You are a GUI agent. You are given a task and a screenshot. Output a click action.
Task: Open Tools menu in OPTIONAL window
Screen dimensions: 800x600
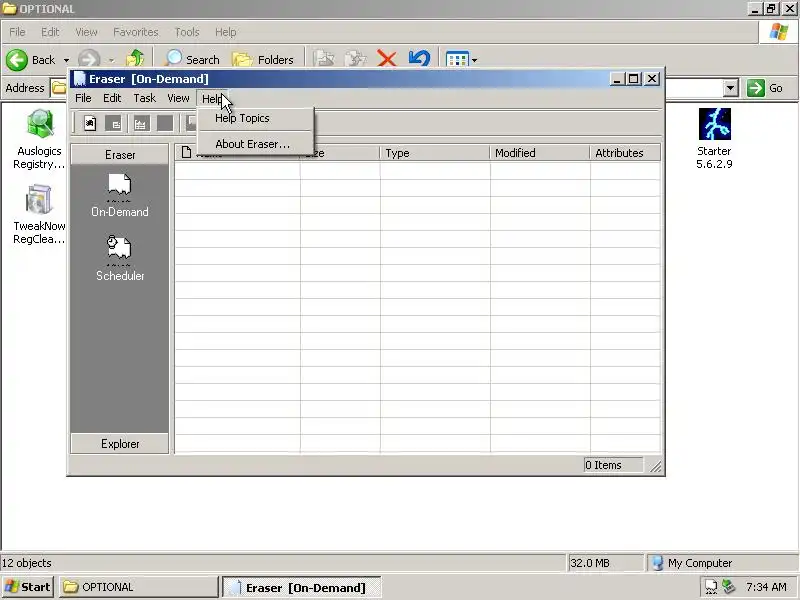187,32
